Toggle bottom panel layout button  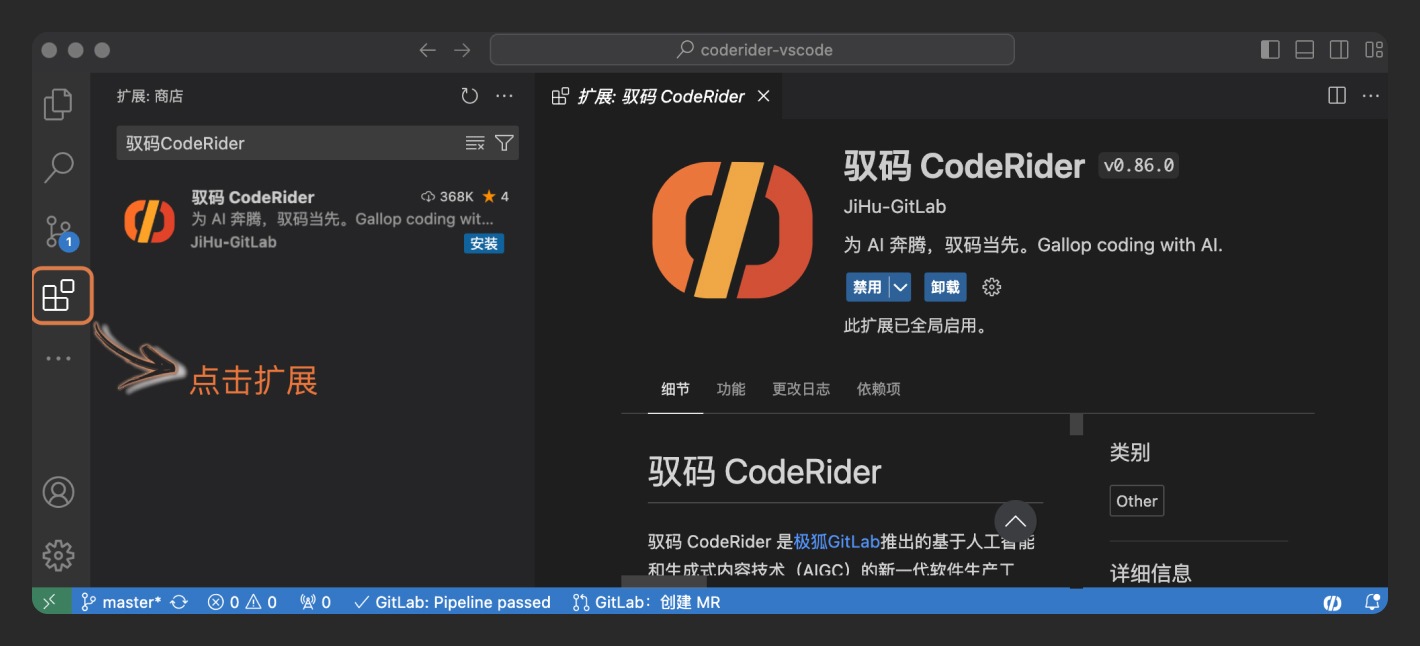1304,50
